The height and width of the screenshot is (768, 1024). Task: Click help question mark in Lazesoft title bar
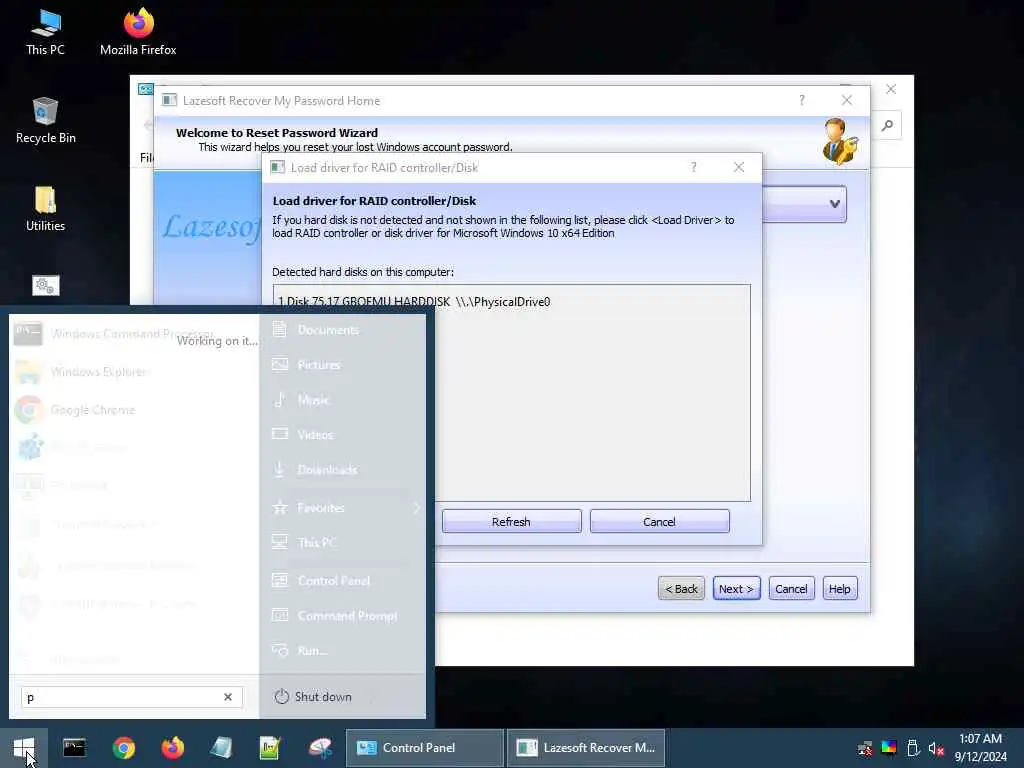(x=801, y=101)
